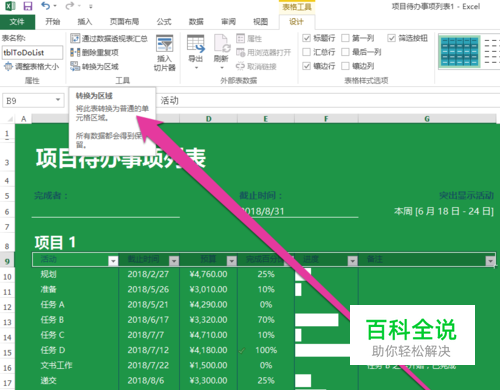
Task: Click budget cell ¥4,760.00
Action: 208,274
